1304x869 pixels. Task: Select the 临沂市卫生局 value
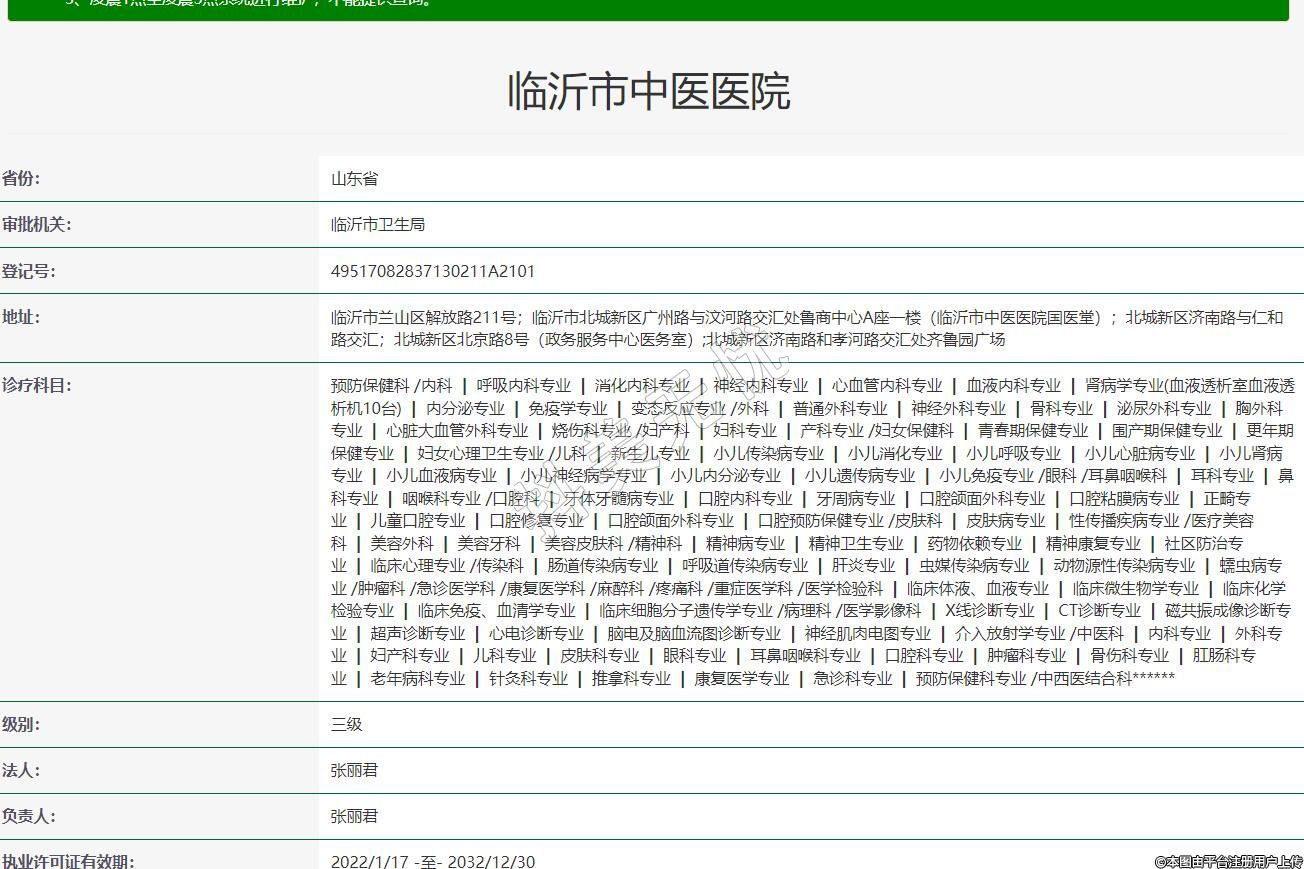378,225
